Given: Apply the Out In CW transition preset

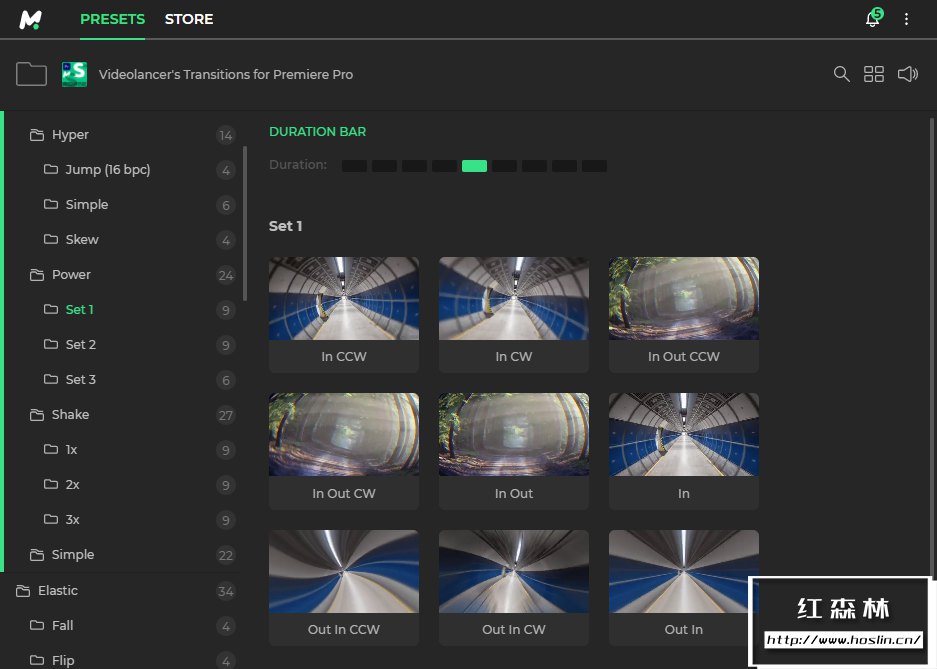Looking at the screenshot, I should [514, 588].
